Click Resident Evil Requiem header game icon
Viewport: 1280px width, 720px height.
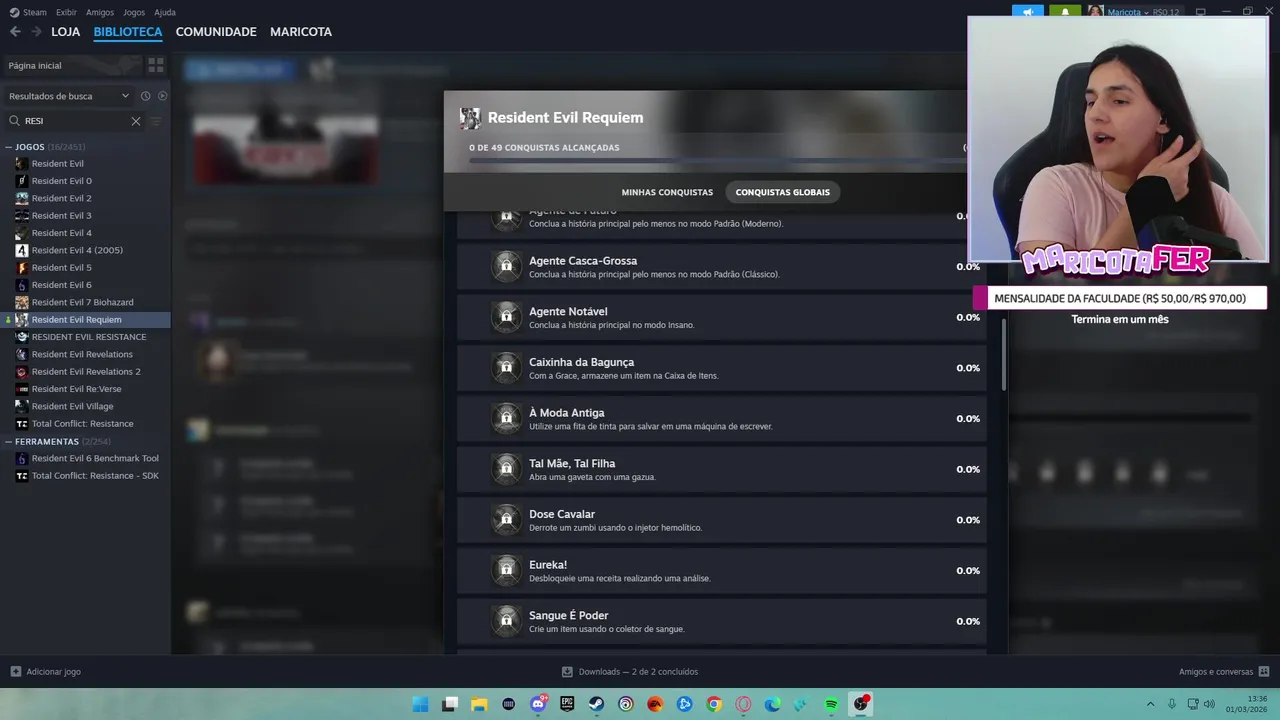(x=470, y=118)
